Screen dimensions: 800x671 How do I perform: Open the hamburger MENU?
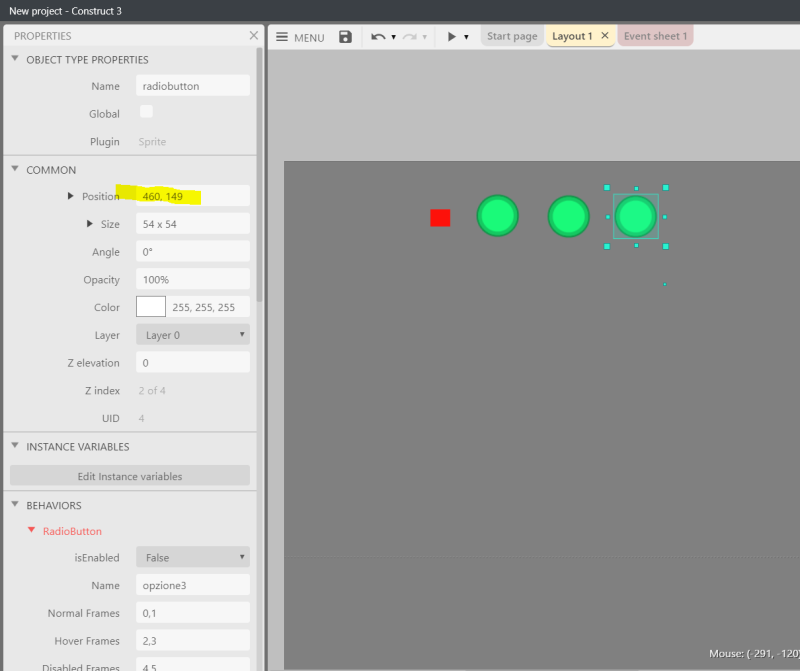tap(300, 37)
